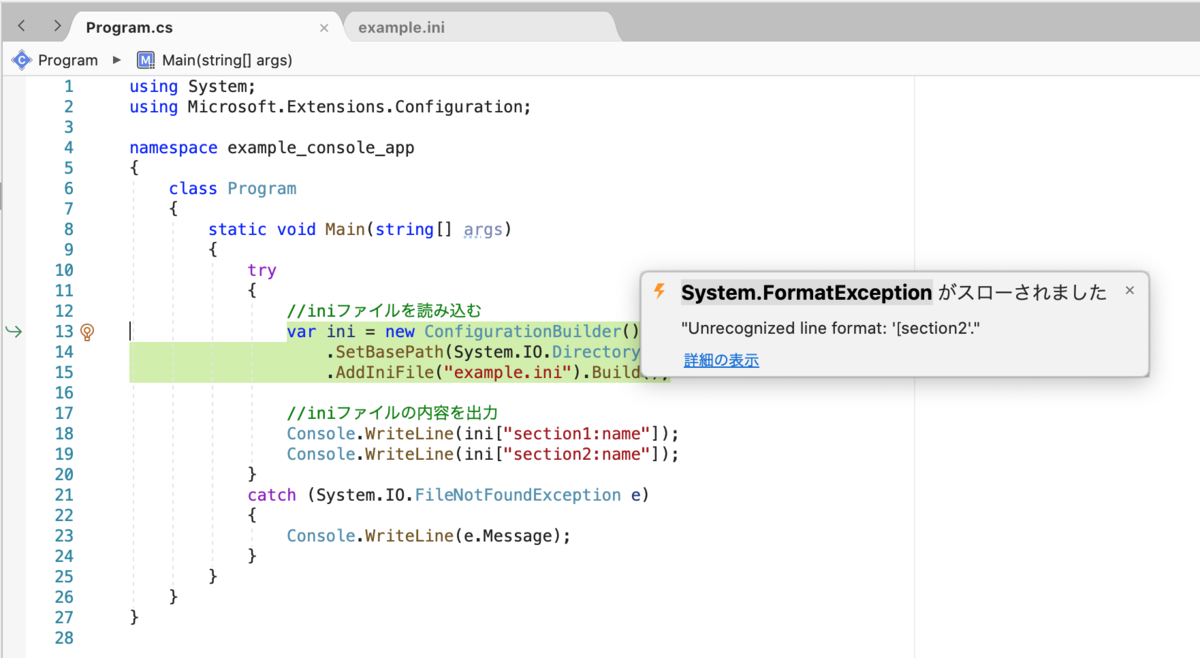The image size is (1200, 658).
Task: Click the System.FormatException title text
Action: click(806, 293)
